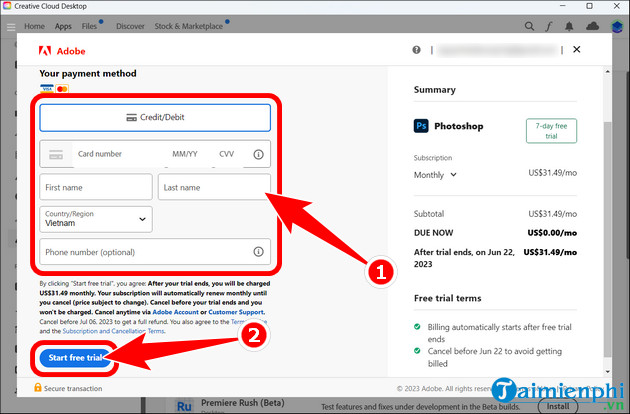Open Stock & Marketplace tab
Screen dimensions: 630x414
[188, 26]
